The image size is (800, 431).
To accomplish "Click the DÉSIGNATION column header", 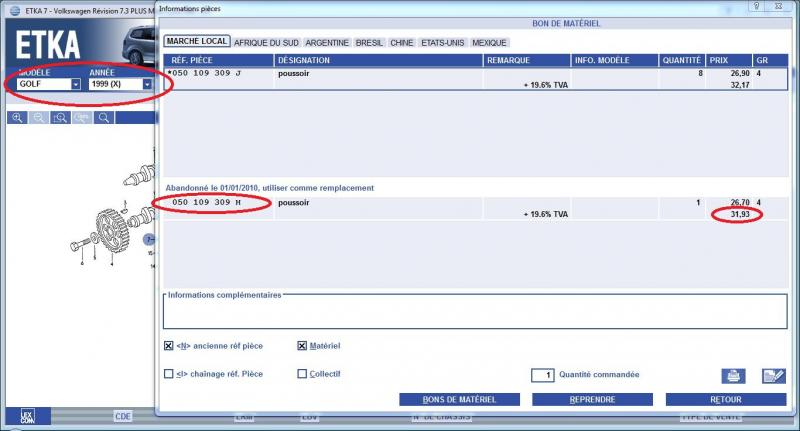I will point(378,60).
